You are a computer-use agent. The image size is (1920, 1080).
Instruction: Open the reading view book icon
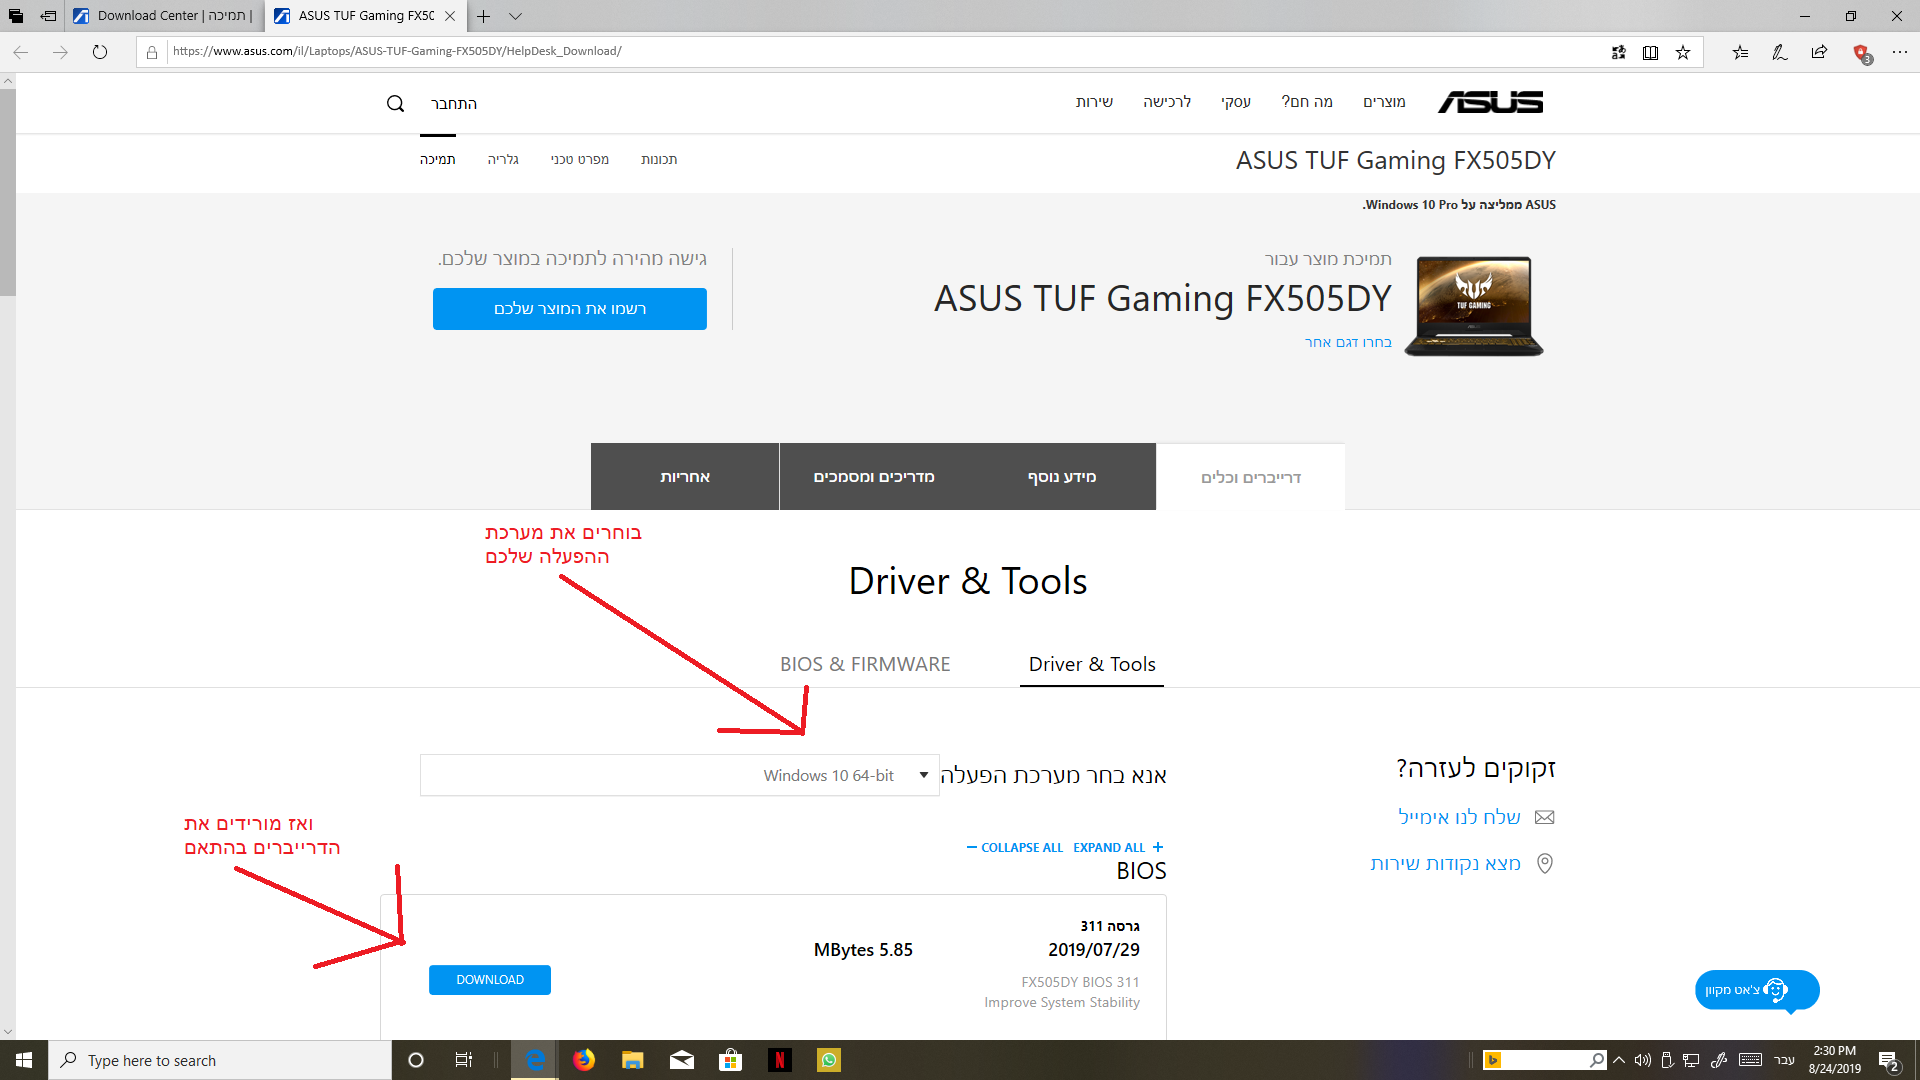point(1650,52)
